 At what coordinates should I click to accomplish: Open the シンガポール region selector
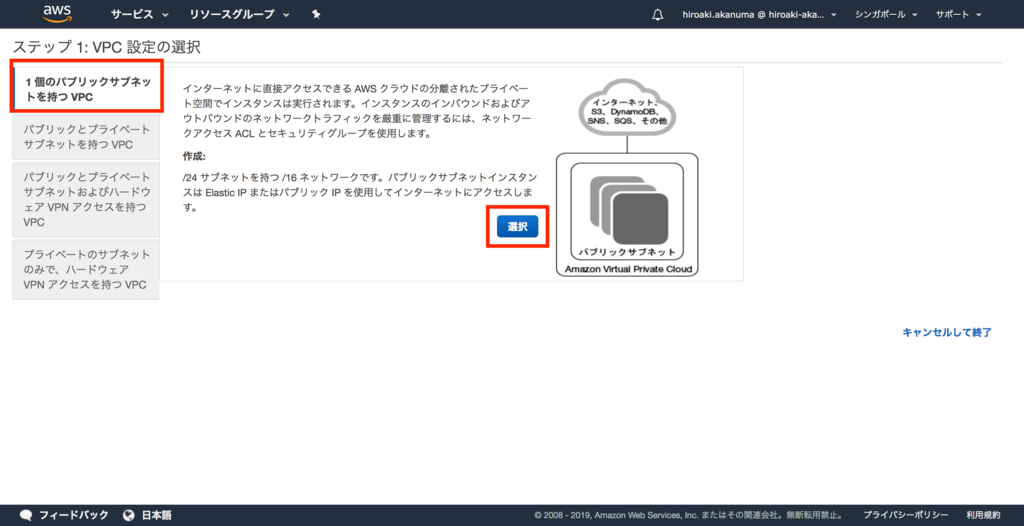(x=886, y=14)
